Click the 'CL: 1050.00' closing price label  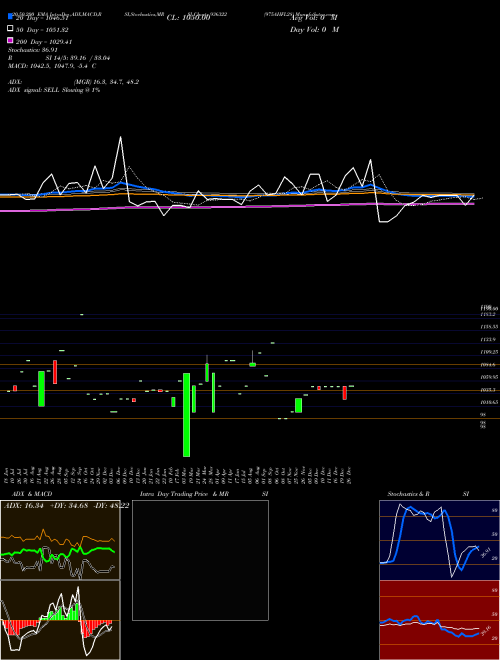(x=188, y=18)
